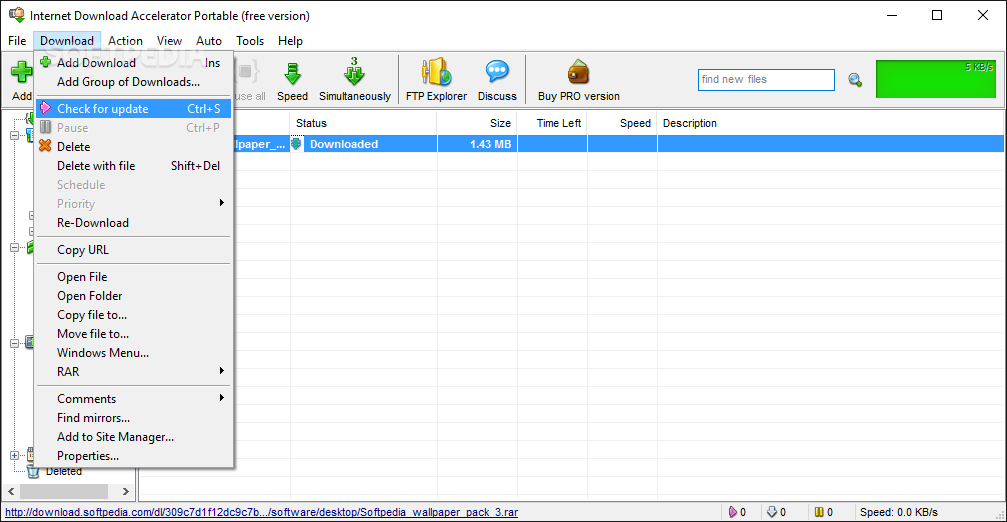Open the File menu

[x=17, y=40]
